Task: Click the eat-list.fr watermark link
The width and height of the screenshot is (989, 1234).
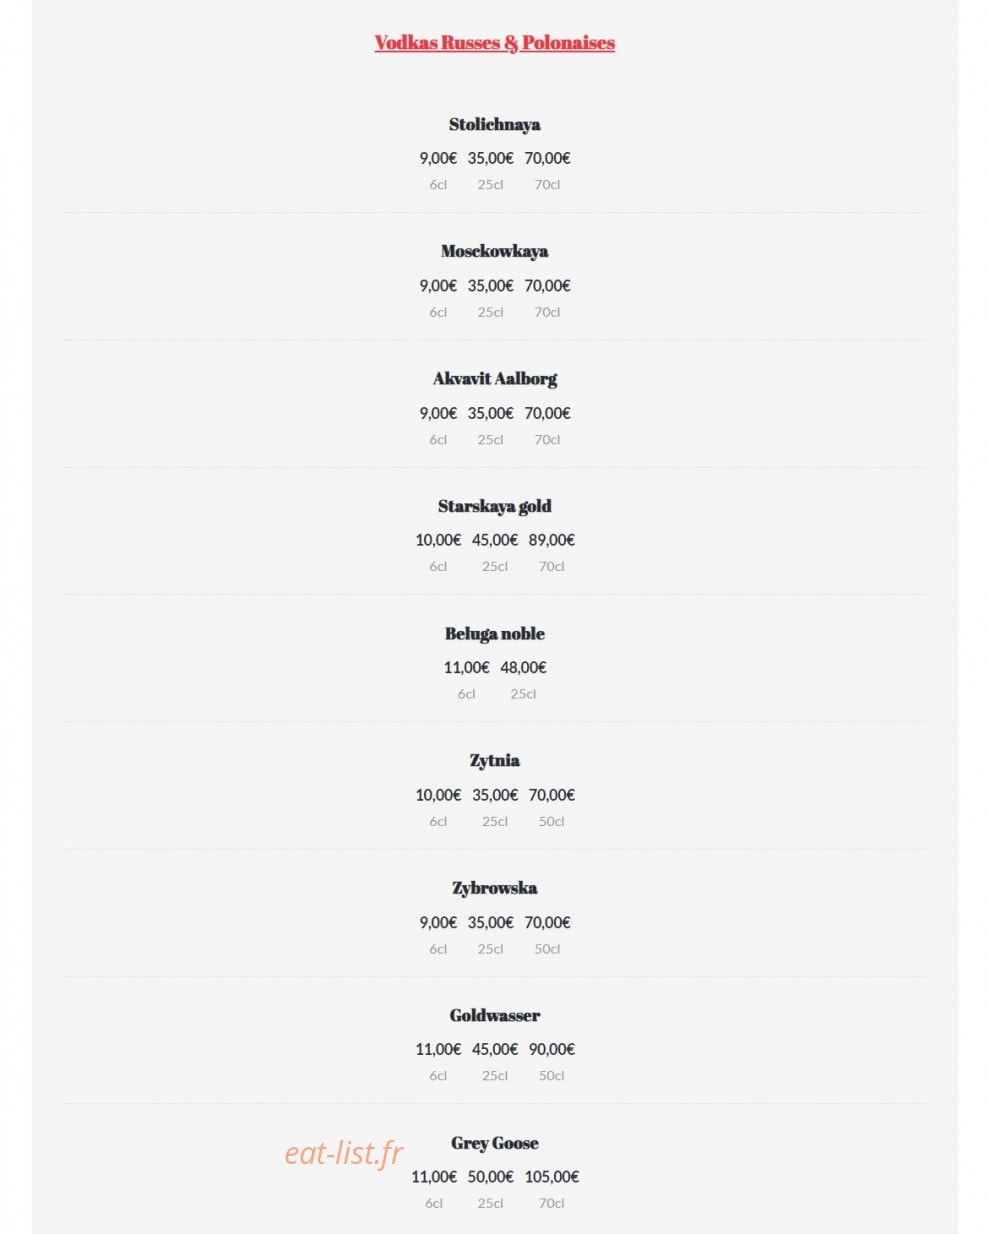Action: pos(343,1153)
